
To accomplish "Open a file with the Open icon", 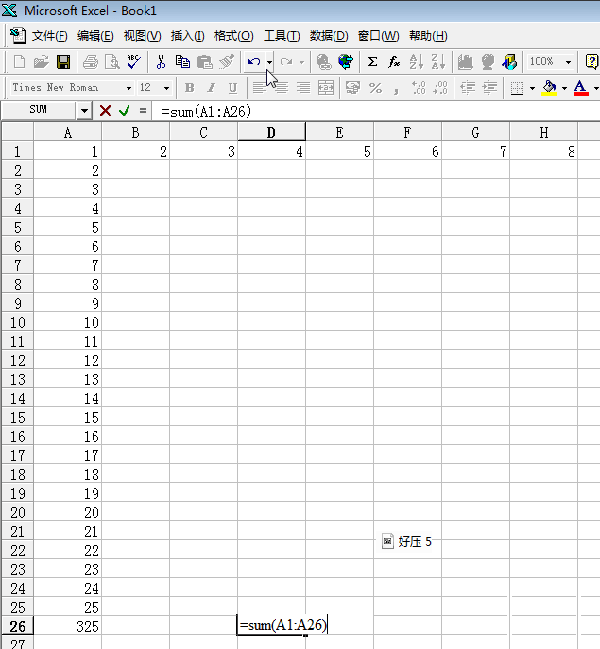I will pos(41,62).
